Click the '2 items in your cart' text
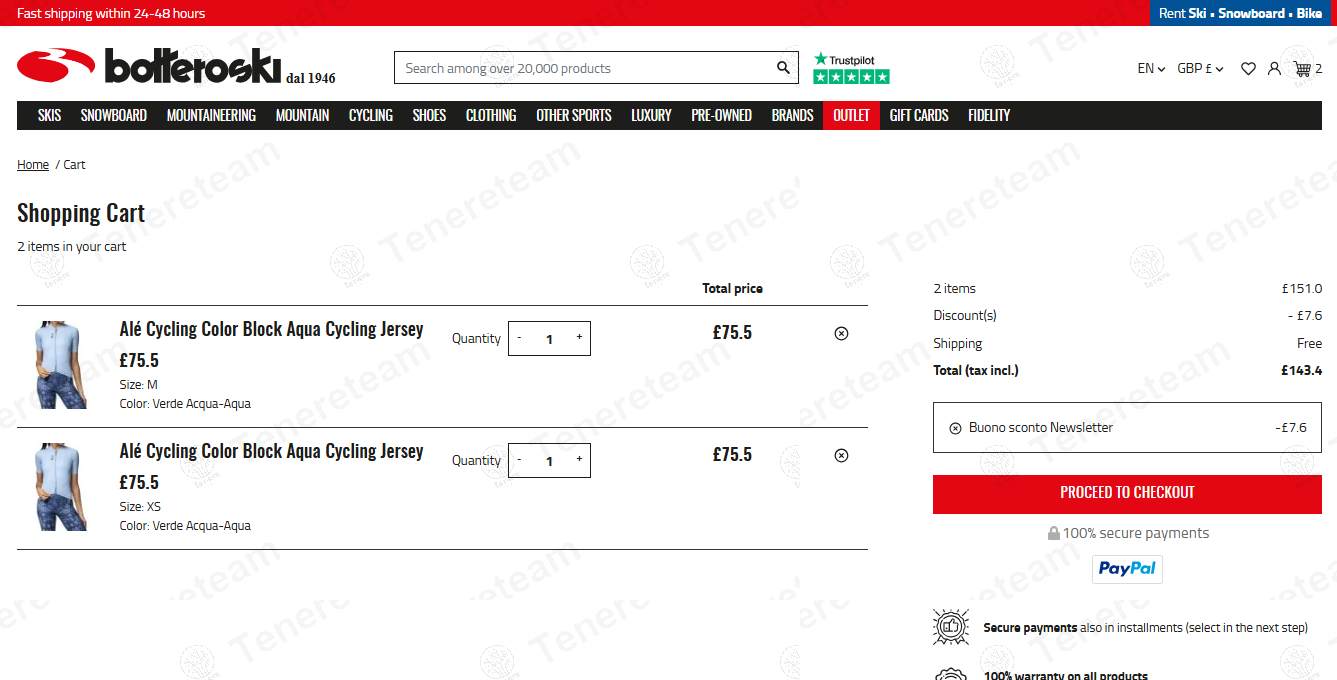 tap(72, 247)
